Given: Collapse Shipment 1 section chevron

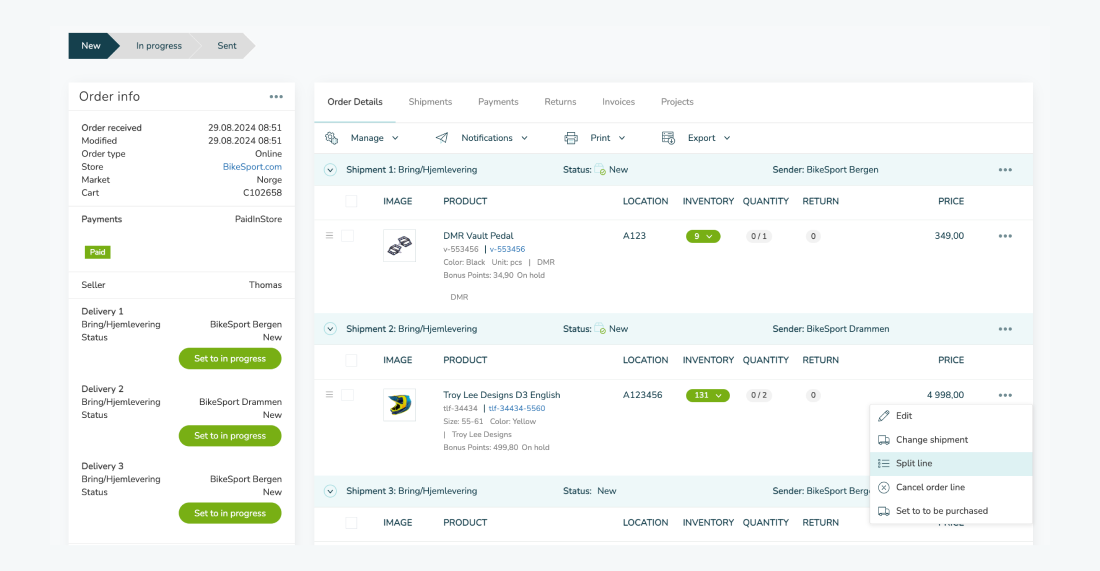Looking at the screenshot, I should 330,170.
